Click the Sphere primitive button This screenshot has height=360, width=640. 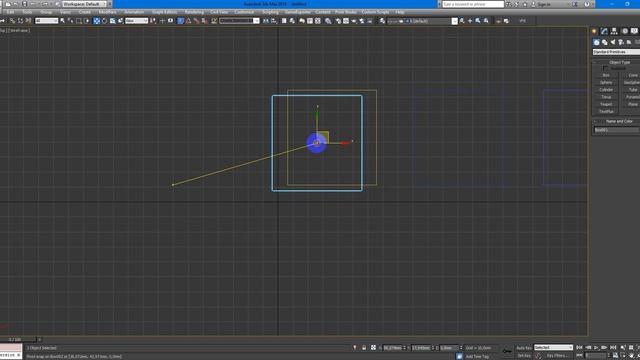pos(606,82)
